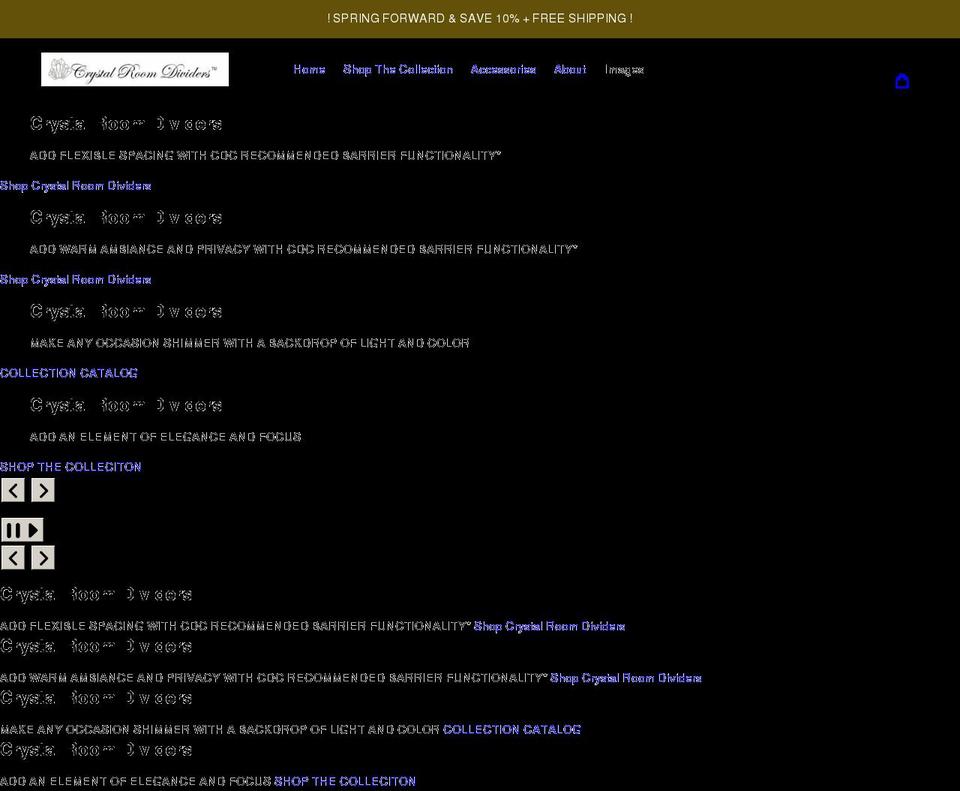This screenshot has height=791, width=960.
Task: Click the Spring Forward savings banner
Action: 480,18
